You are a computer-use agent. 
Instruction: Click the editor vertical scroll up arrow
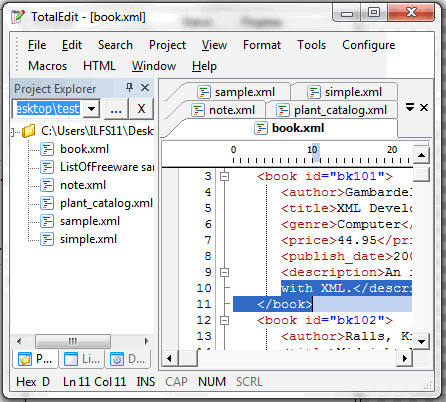421,155
